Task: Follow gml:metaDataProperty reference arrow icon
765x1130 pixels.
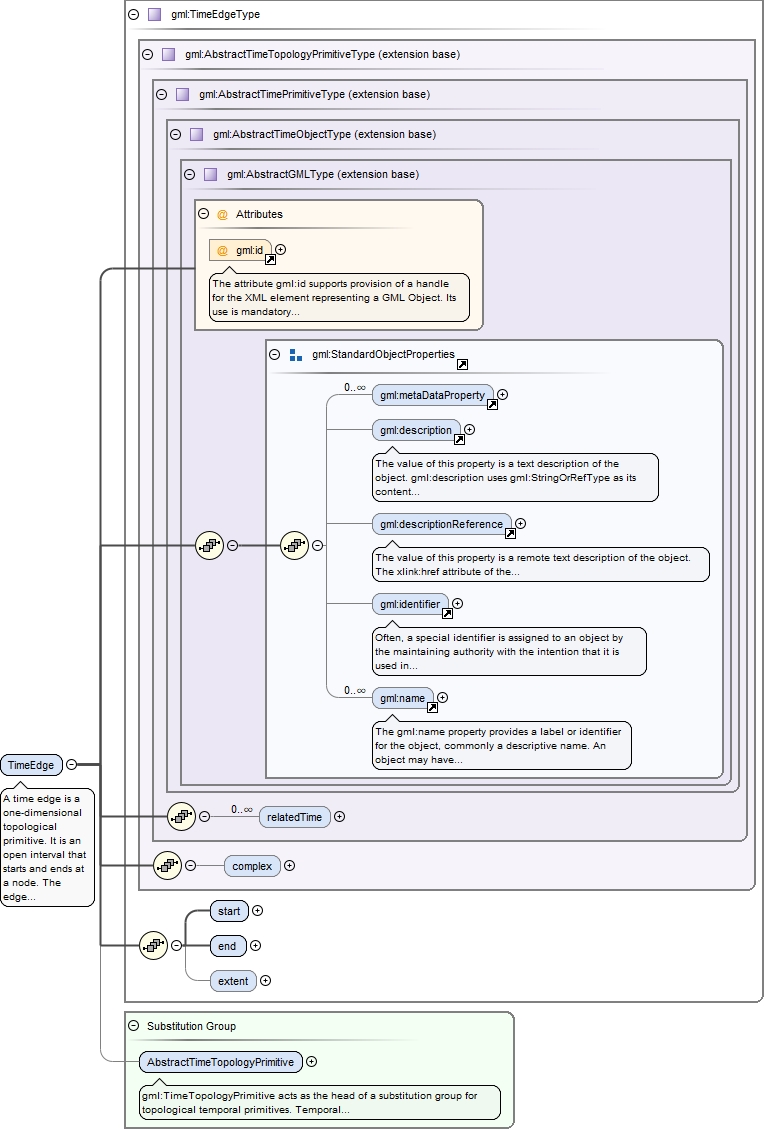Action: click(x=492, y=405)
